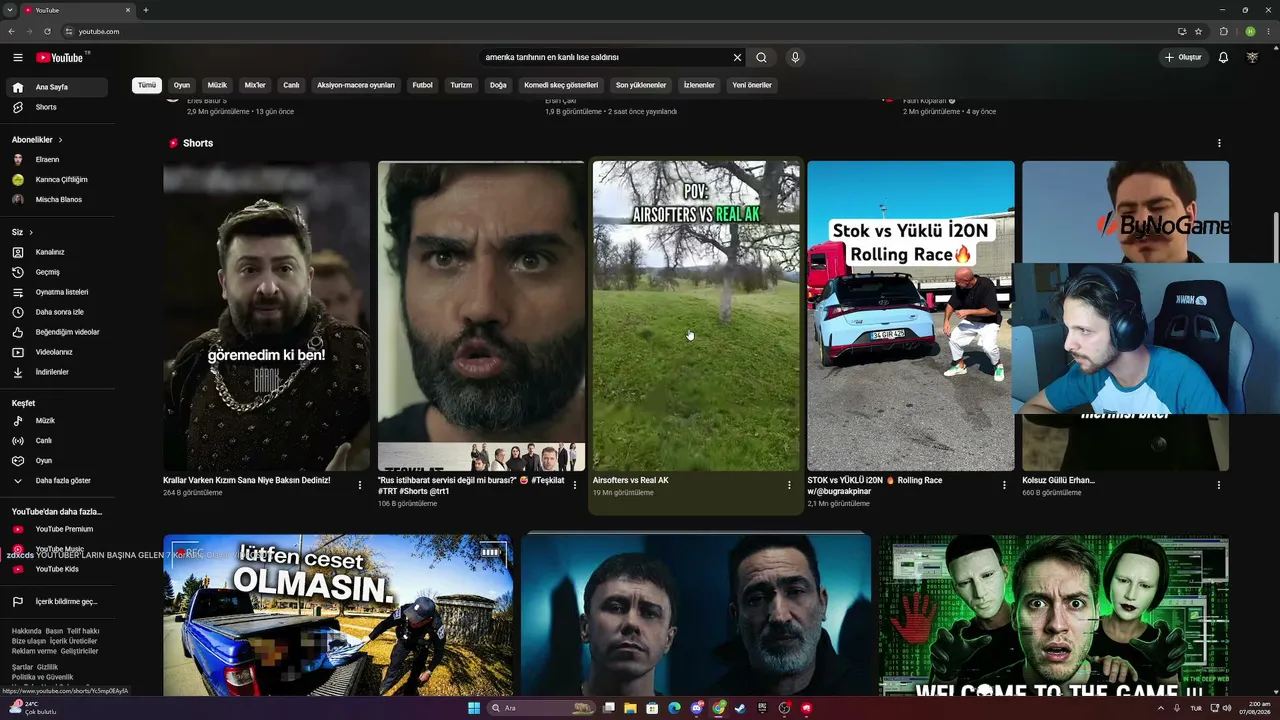Open Chrome extensions puzzle icon
The width and height of the screenshot is (1280, 720).
click(1223, 31)
